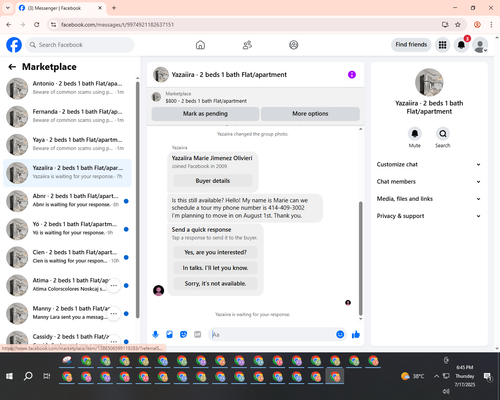Expand Privacy & support section
Viewport: 500px width, 400px height.
(429, 216)
